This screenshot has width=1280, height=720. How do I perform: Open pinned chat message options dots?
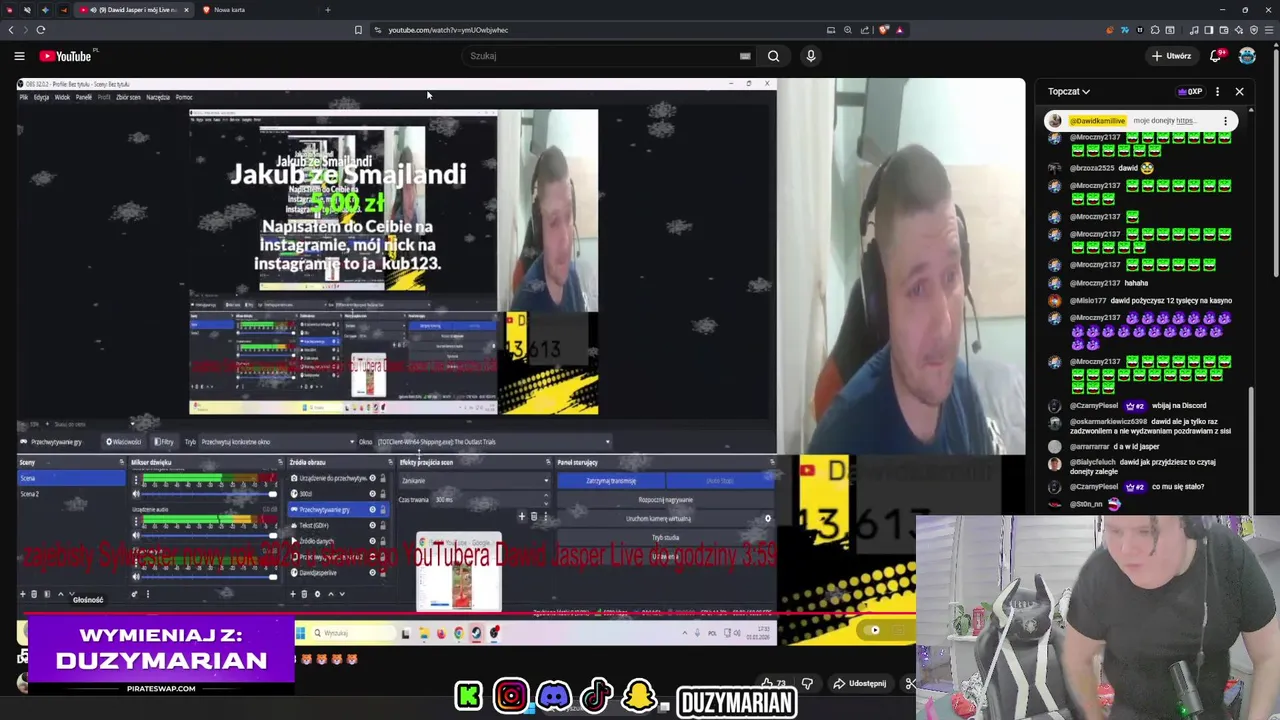pos(1225,121)
